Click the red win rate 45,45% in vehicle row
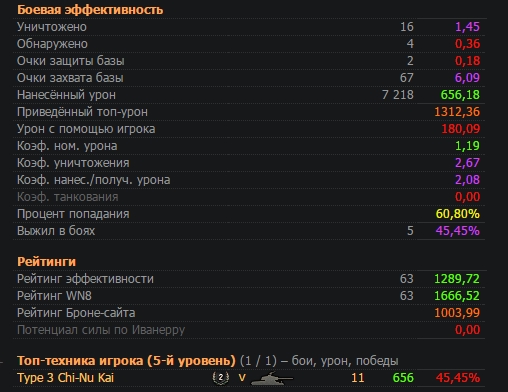 click(458, 378)
